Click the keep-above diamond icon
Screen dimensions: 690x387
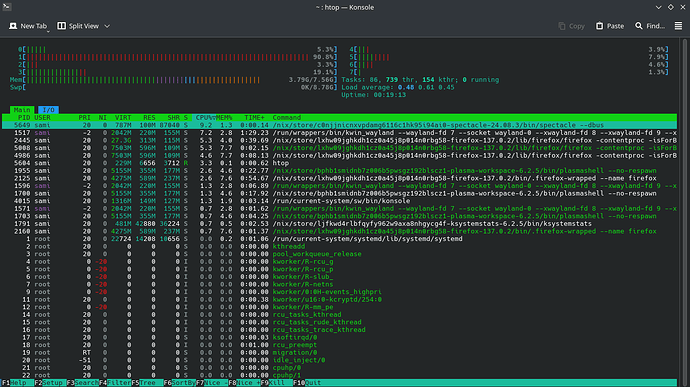click(671, 7)
